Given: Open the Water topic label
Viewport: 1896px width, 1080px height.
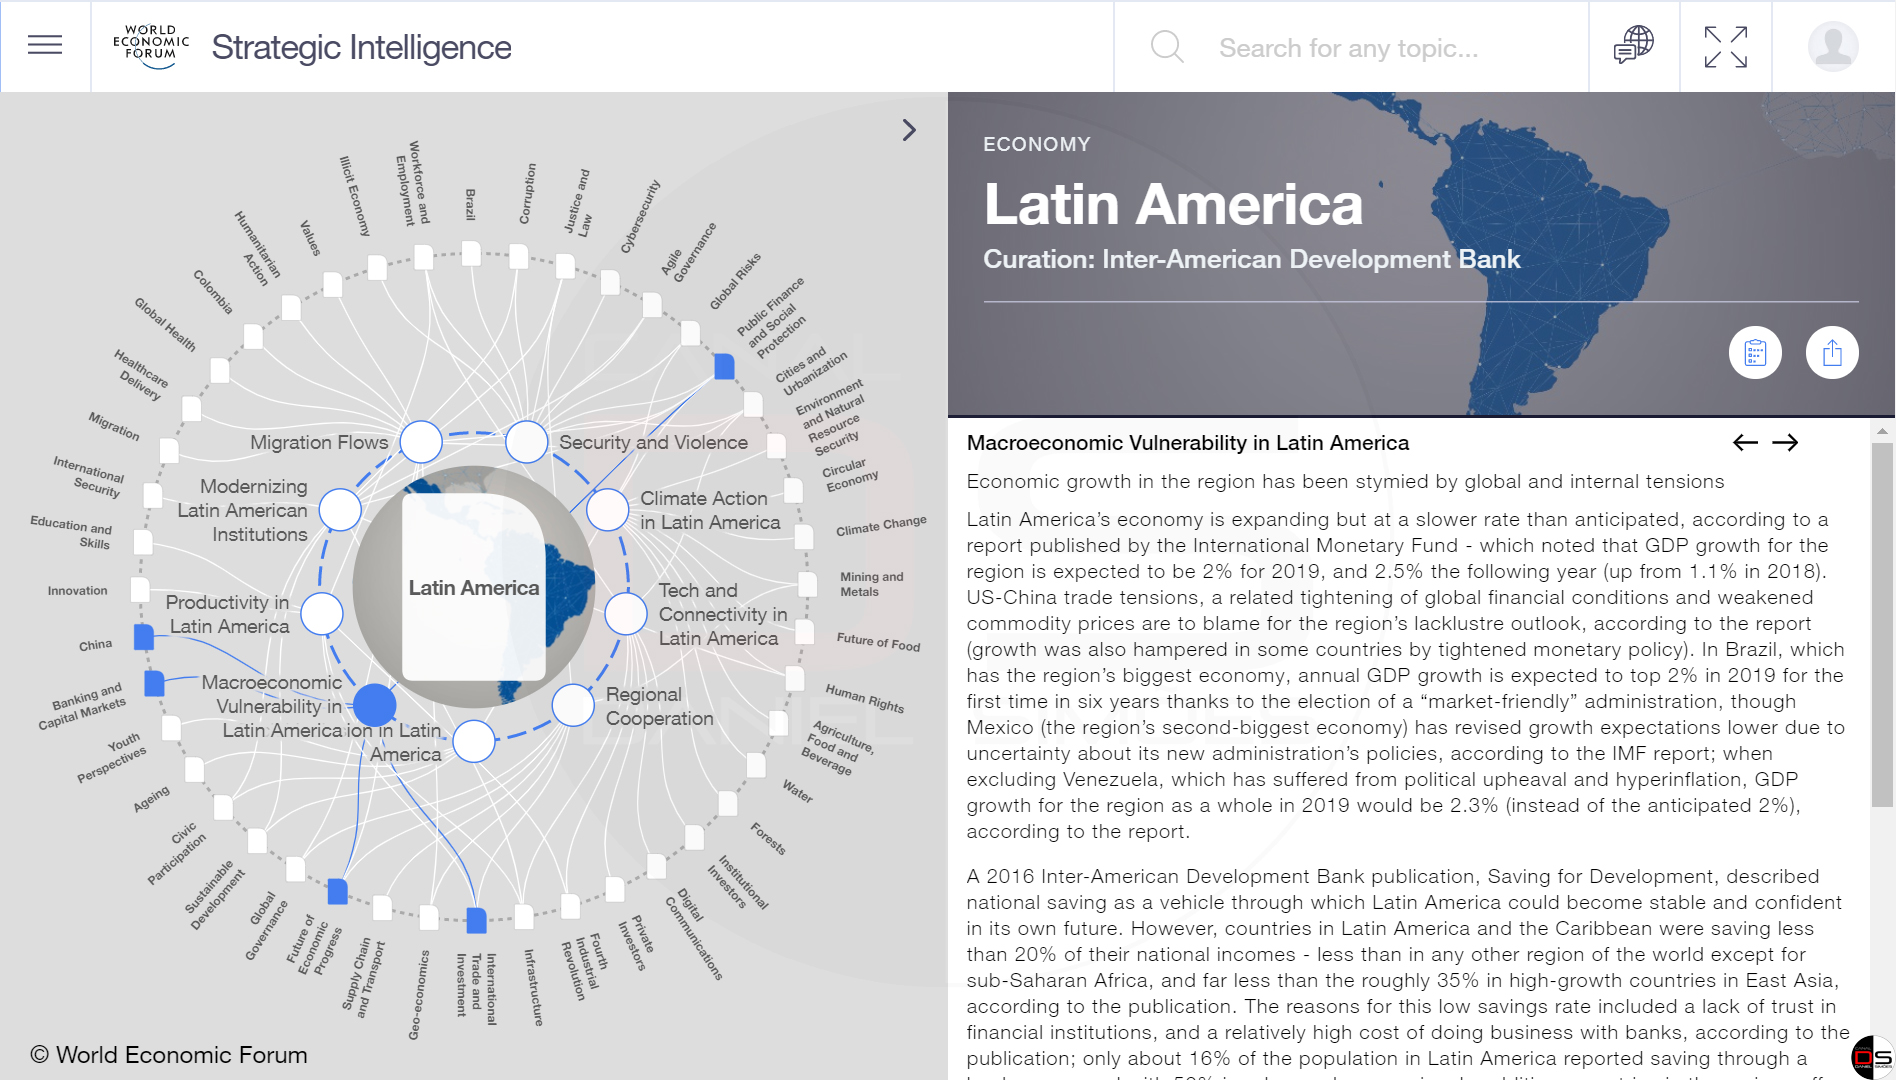Looking at the screenshot, I should 797,791.
